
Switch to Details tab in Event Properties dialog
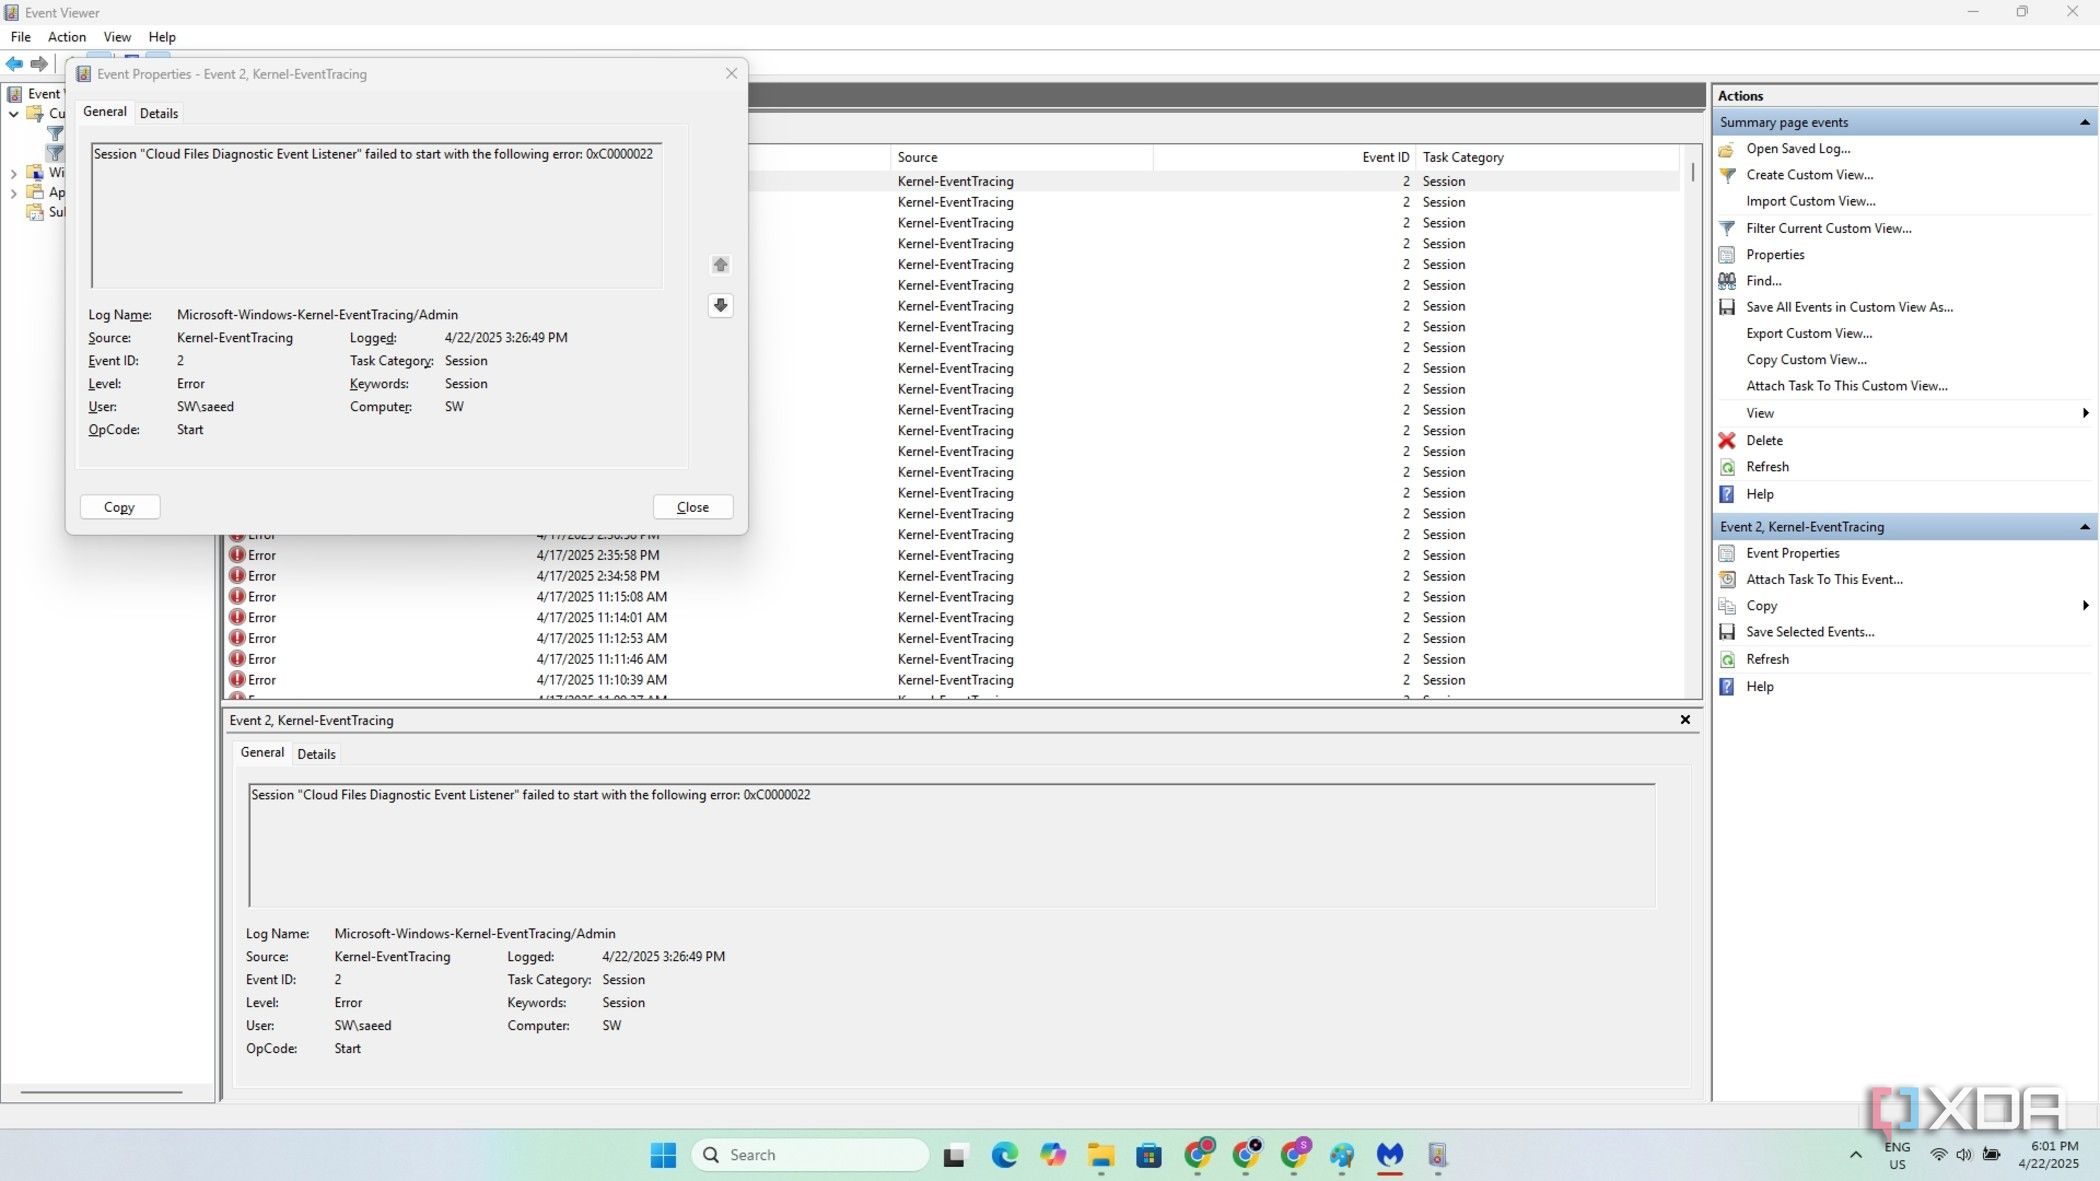(x=159, y=114)
